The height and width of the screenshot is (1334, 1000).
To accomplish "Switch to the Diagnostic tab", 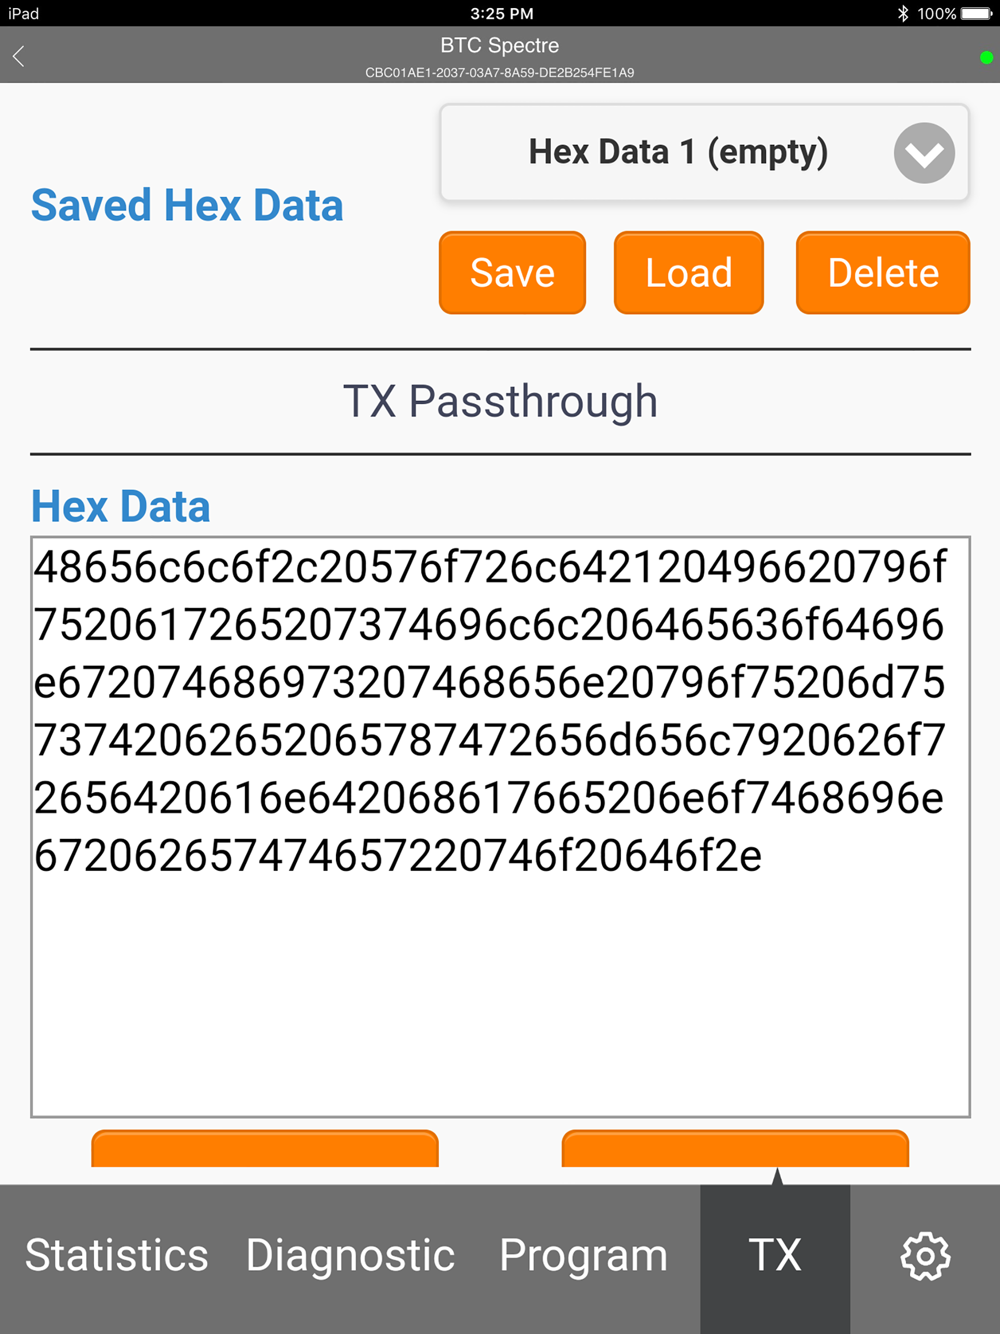I will [x=350, y=1256].
